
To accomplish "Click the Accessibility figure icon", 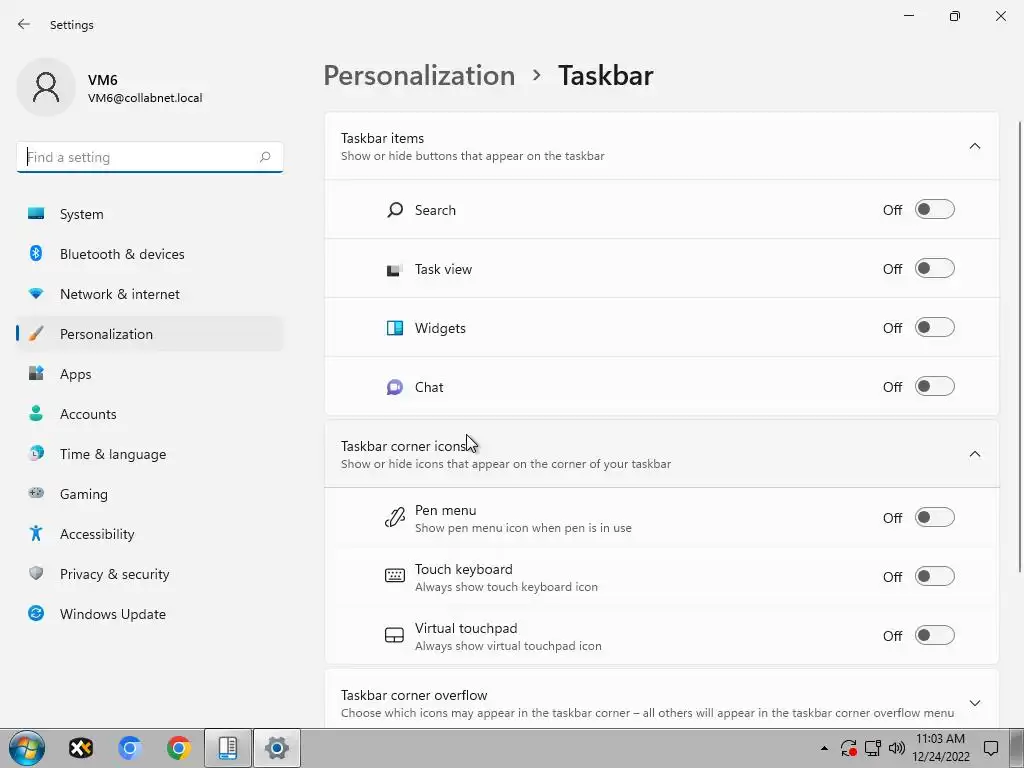I will 36,533.
